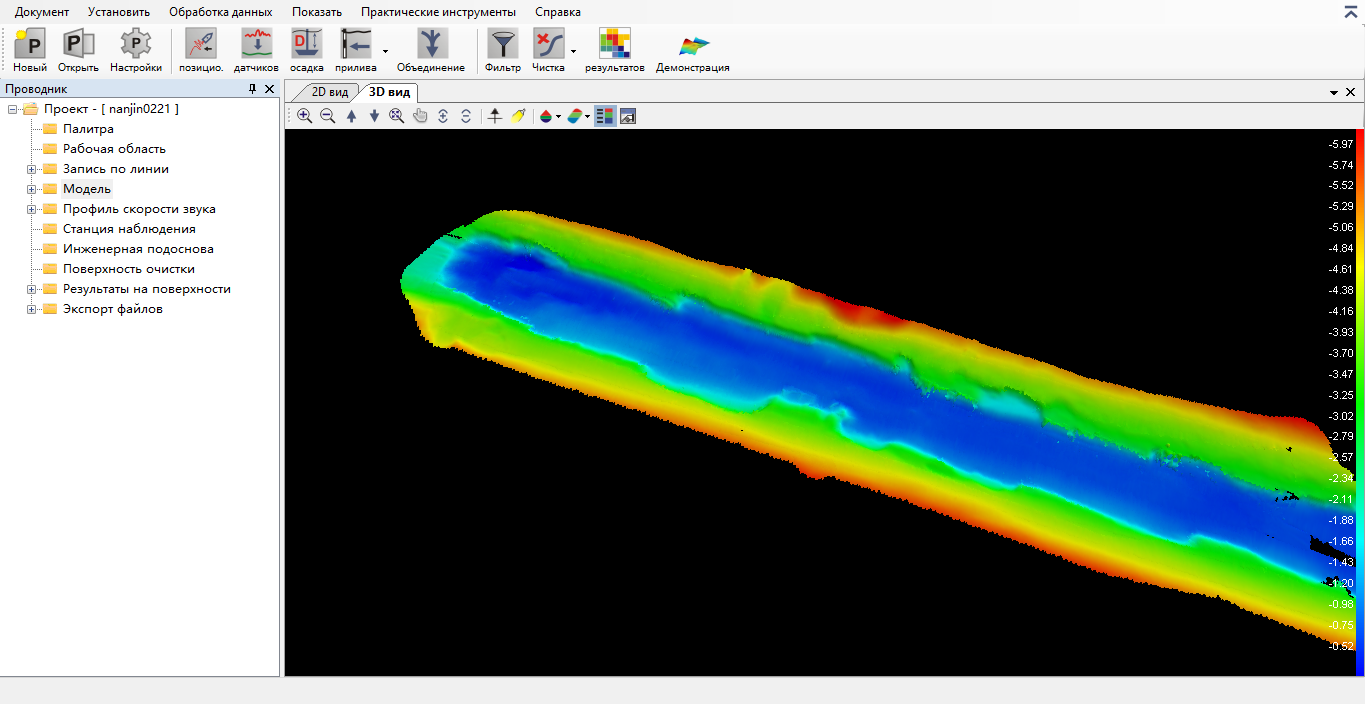
Task: Click the Новый project icon
Action: [30, 45]
